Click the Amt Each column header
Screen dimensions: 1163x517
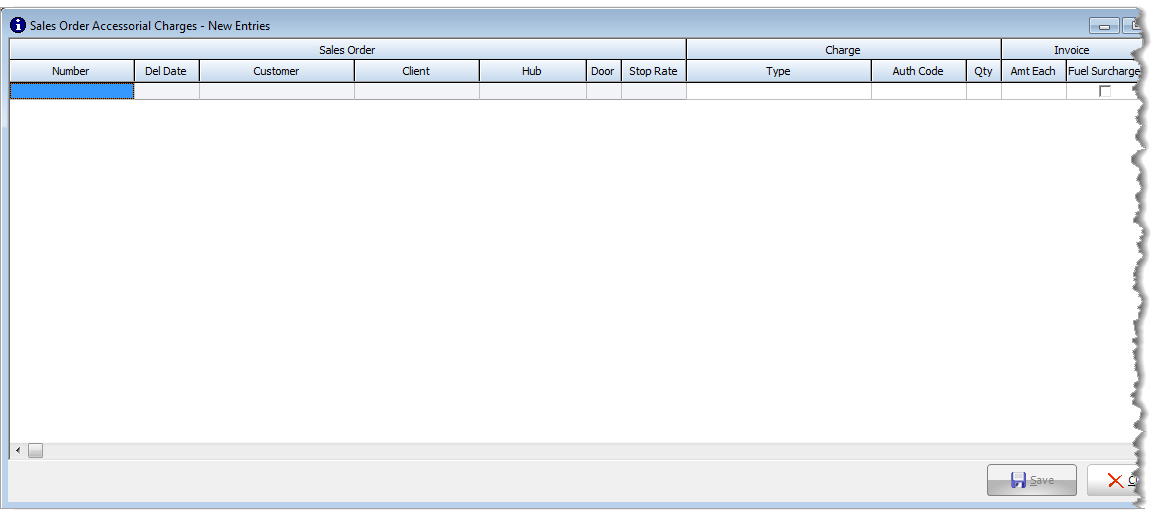1034,71
